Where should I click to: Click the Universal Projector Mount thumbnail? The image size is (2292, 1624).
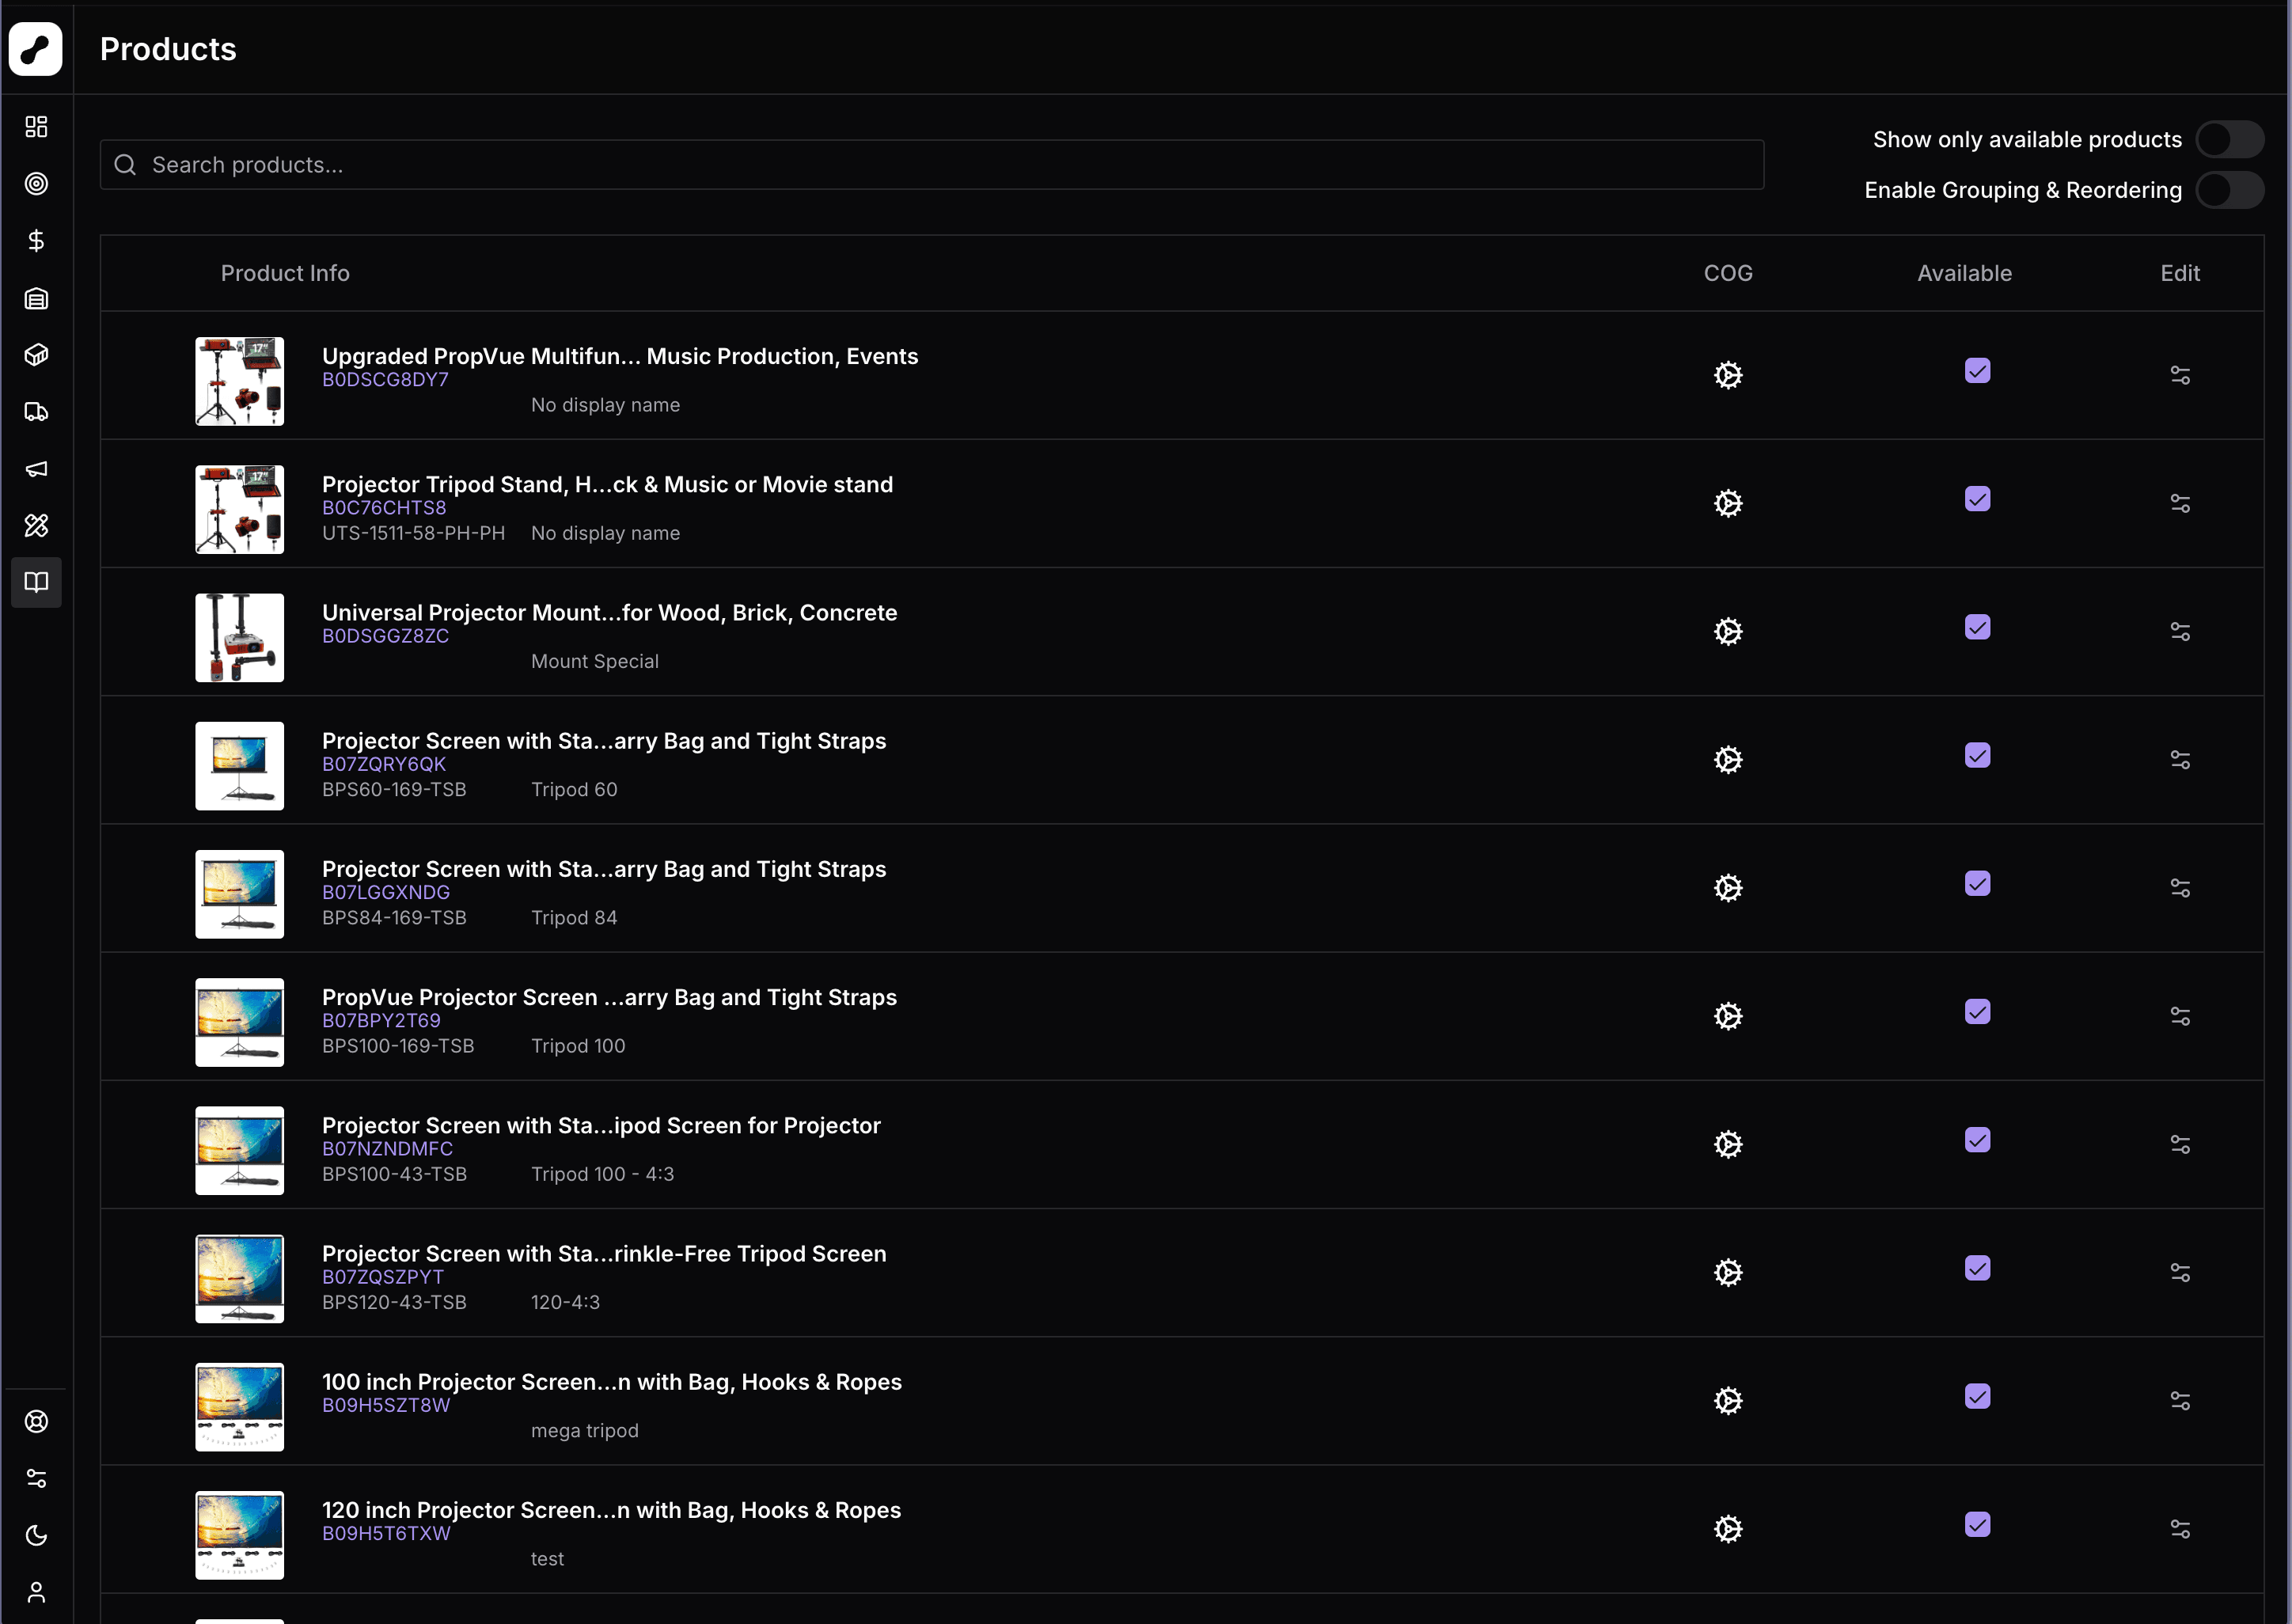coord(239,637)
